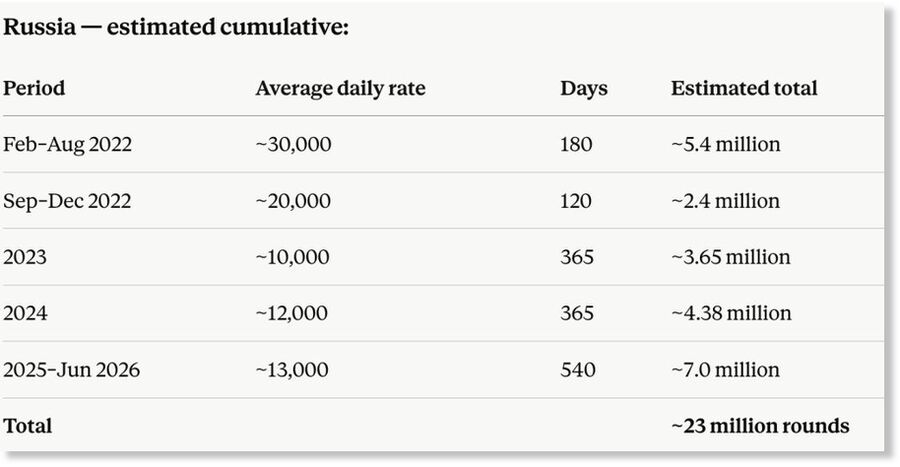This screenshot has width=900, height=467.
Task: Click the 'Average daily rate' column header
Action: point(340,88)
